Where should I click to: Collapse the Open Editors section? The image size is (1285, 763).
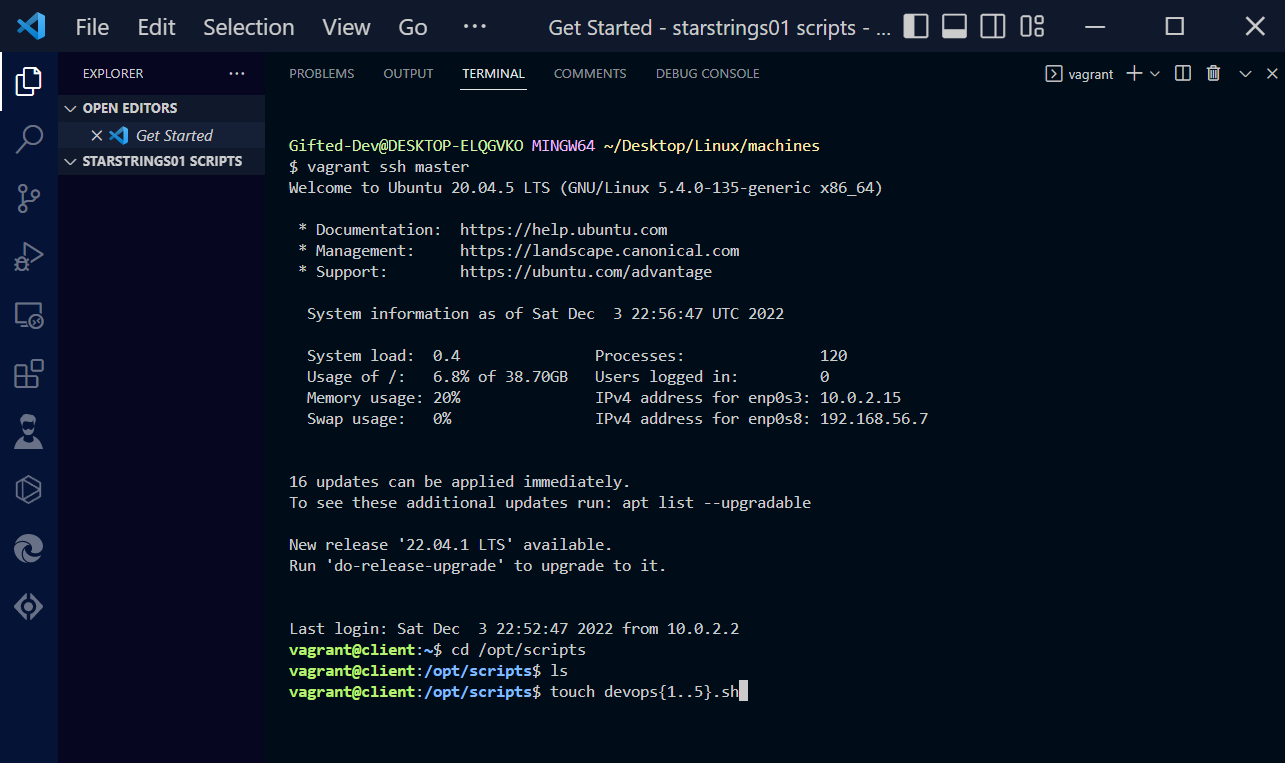tap(161, 108)
